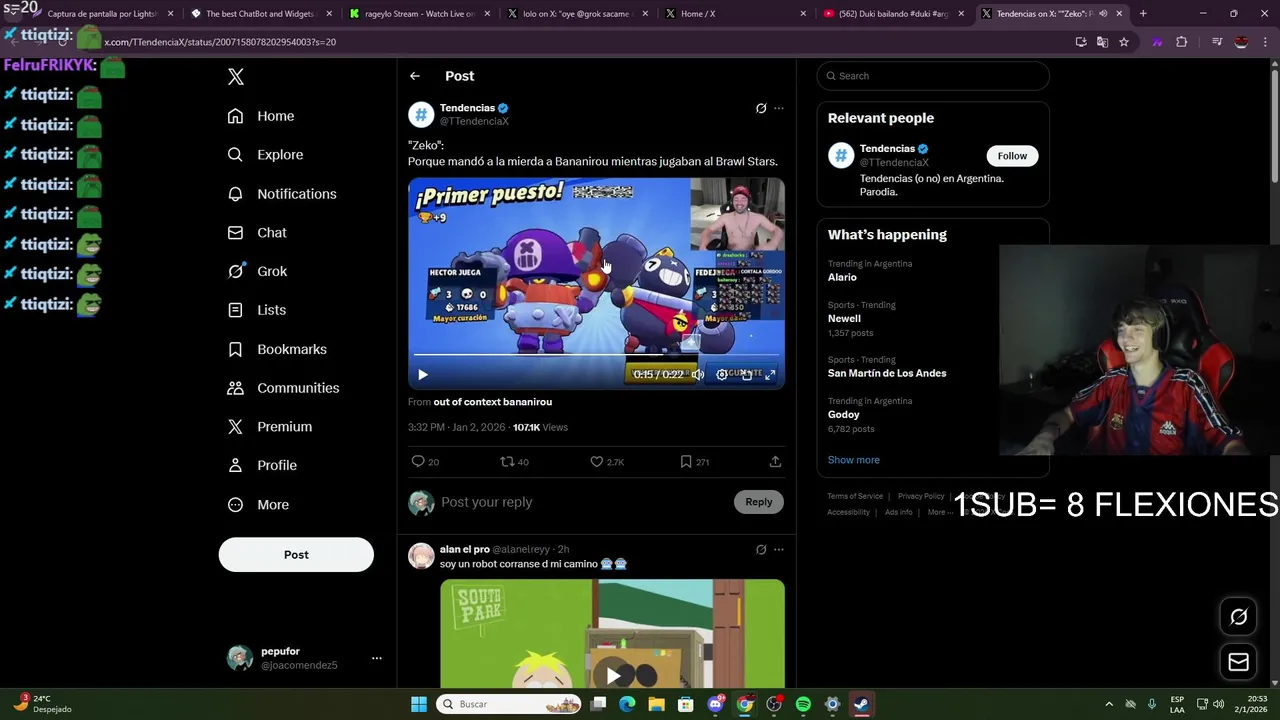Play the Brawl Stars video
The width and height of the screenshot is (1280, 720).
pyautogui.click(x=422, y=375)
